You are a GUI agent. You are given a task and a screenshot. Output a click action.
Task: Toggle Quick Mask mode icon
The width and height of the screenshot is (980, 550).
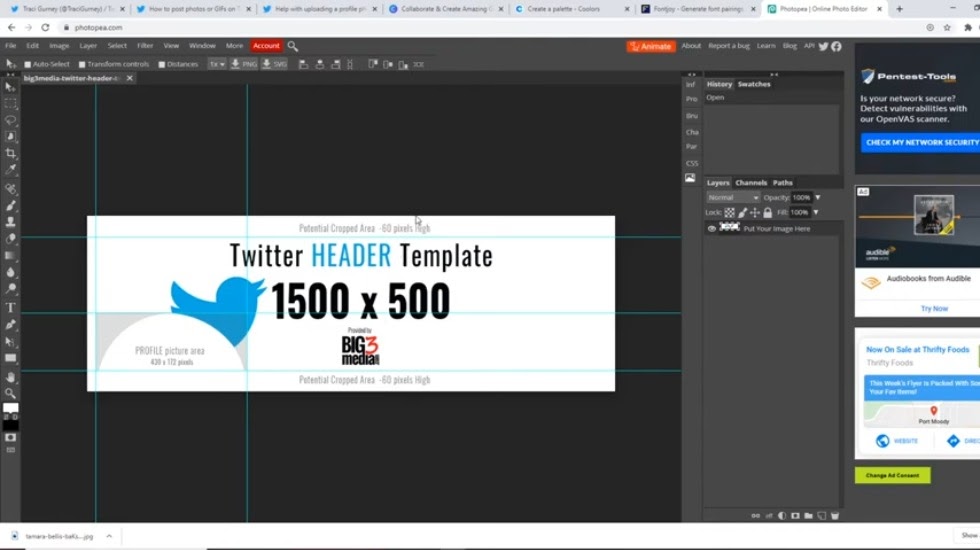(x=10, y=438)
